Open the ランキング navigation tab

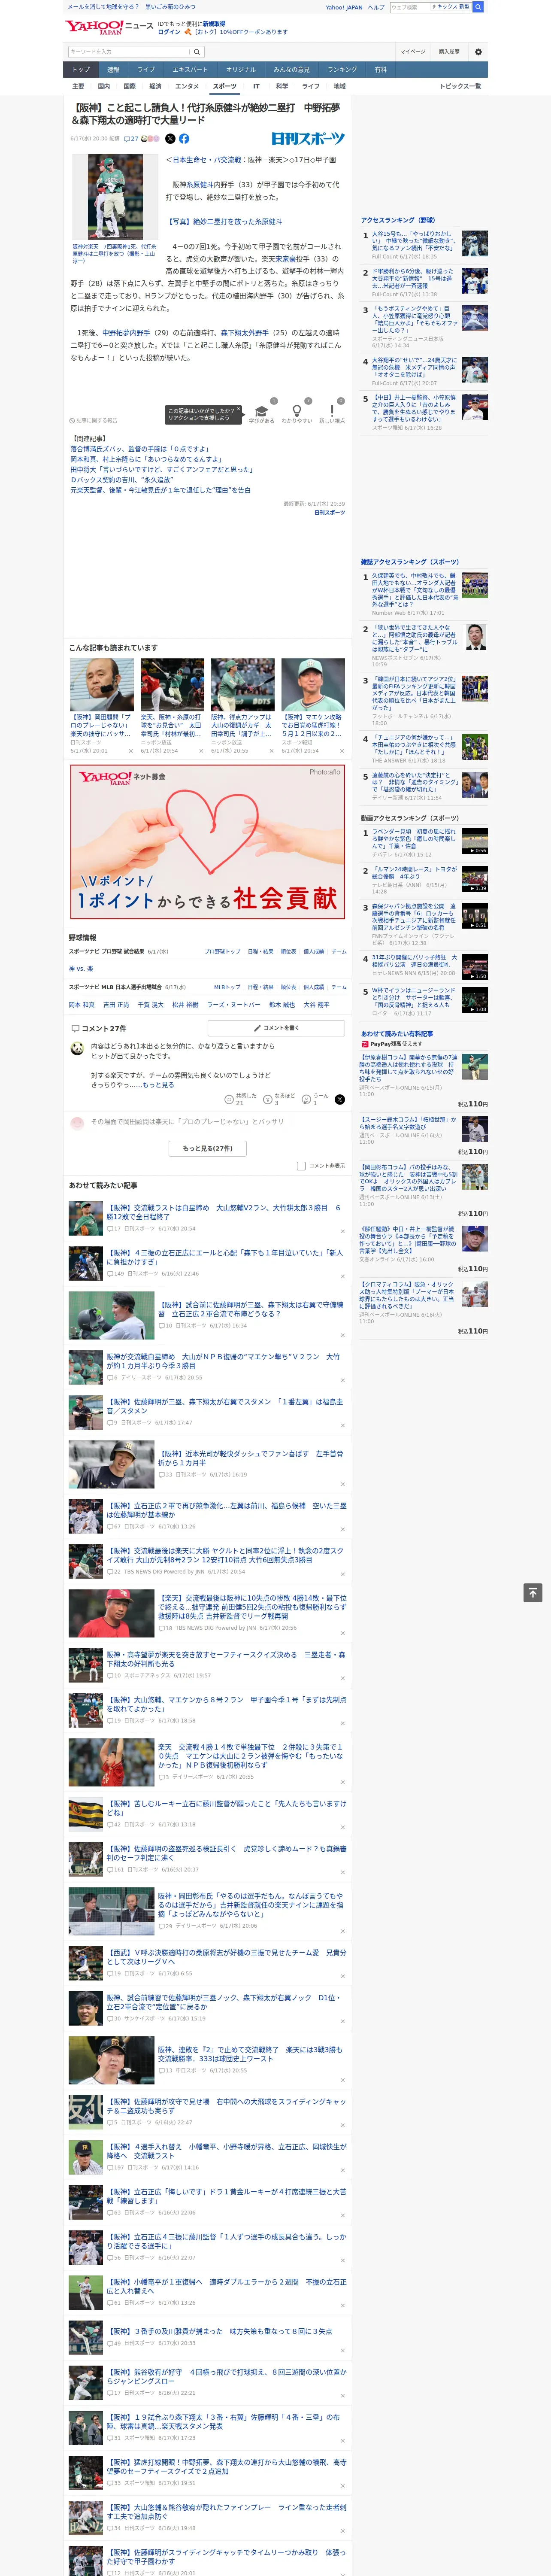tap(342, 70)
